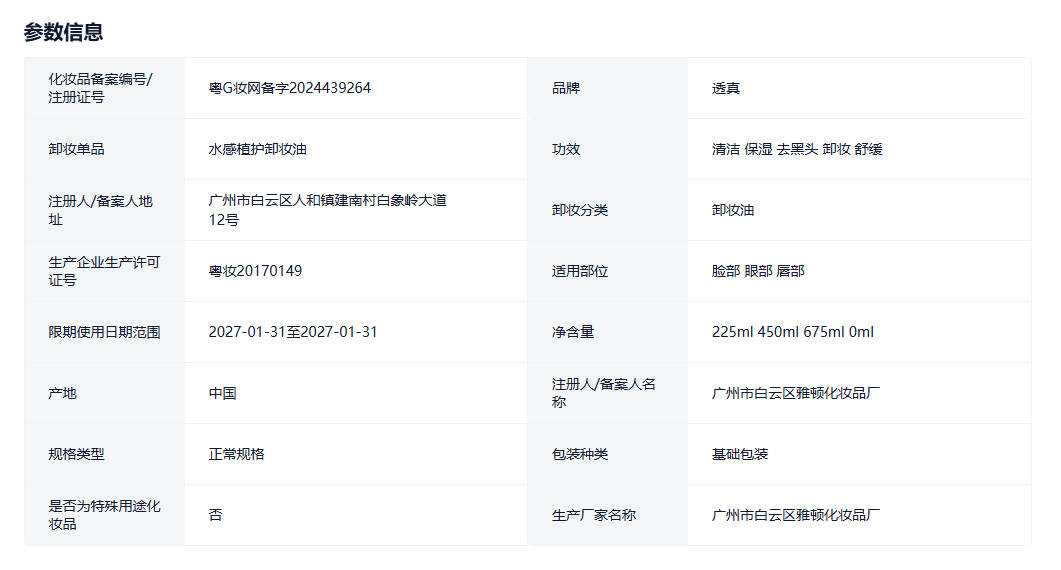
Task: Click the specification type value 正常规格
Action: 236,454
